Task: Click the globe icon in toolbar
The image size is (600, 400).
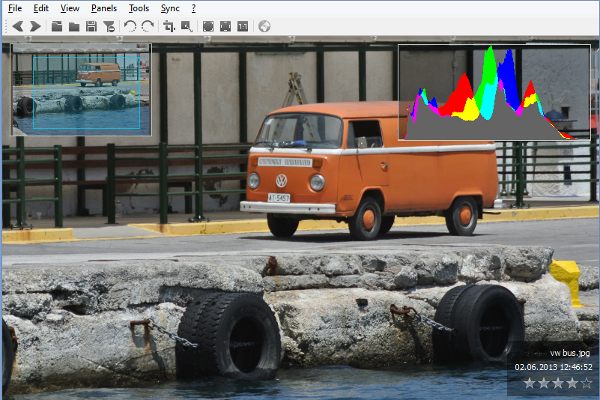Action: (x=264, y=26)
